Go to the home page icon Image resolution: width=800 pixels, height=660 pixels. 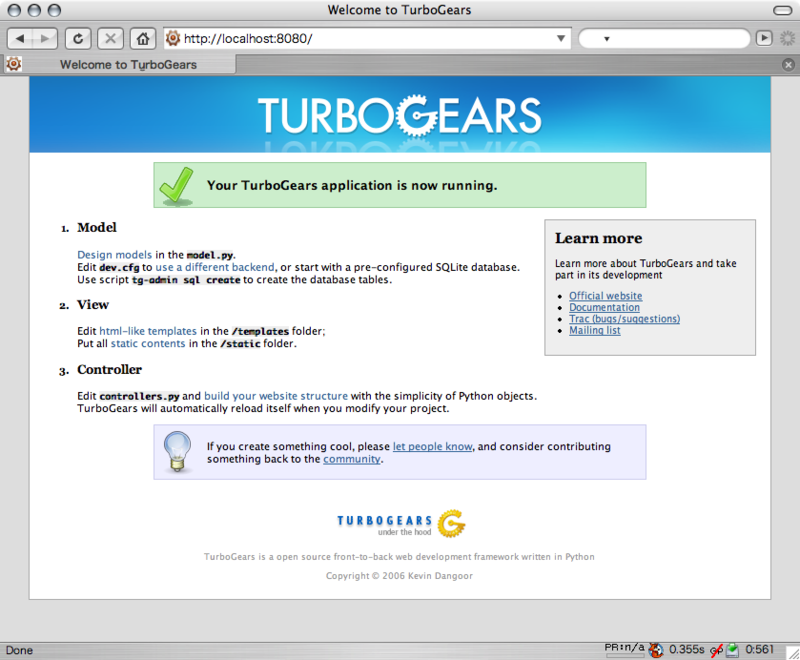click(x=144, y=39)
